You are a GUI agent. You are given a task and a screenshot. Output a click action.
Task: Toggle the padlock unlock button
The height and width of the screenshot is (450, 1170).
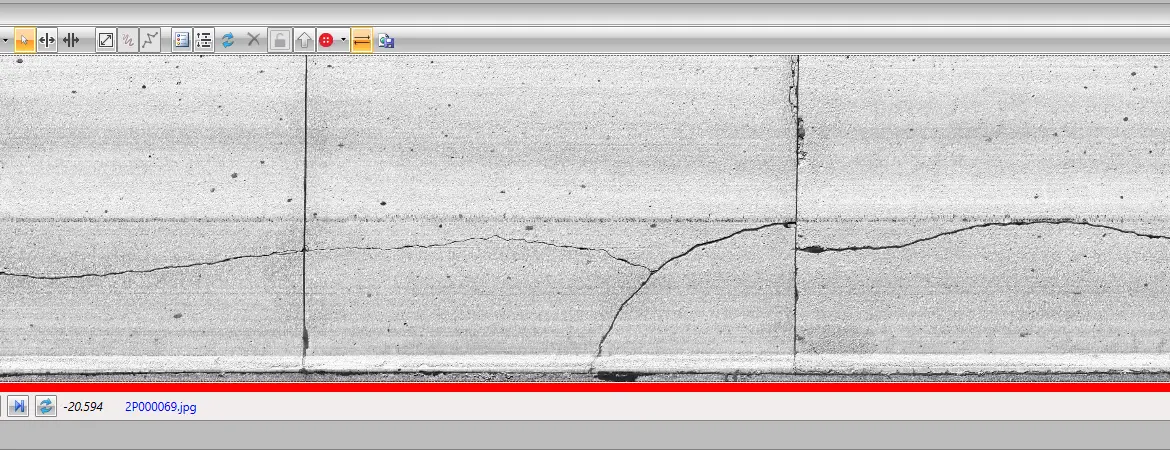pos(280,40)
